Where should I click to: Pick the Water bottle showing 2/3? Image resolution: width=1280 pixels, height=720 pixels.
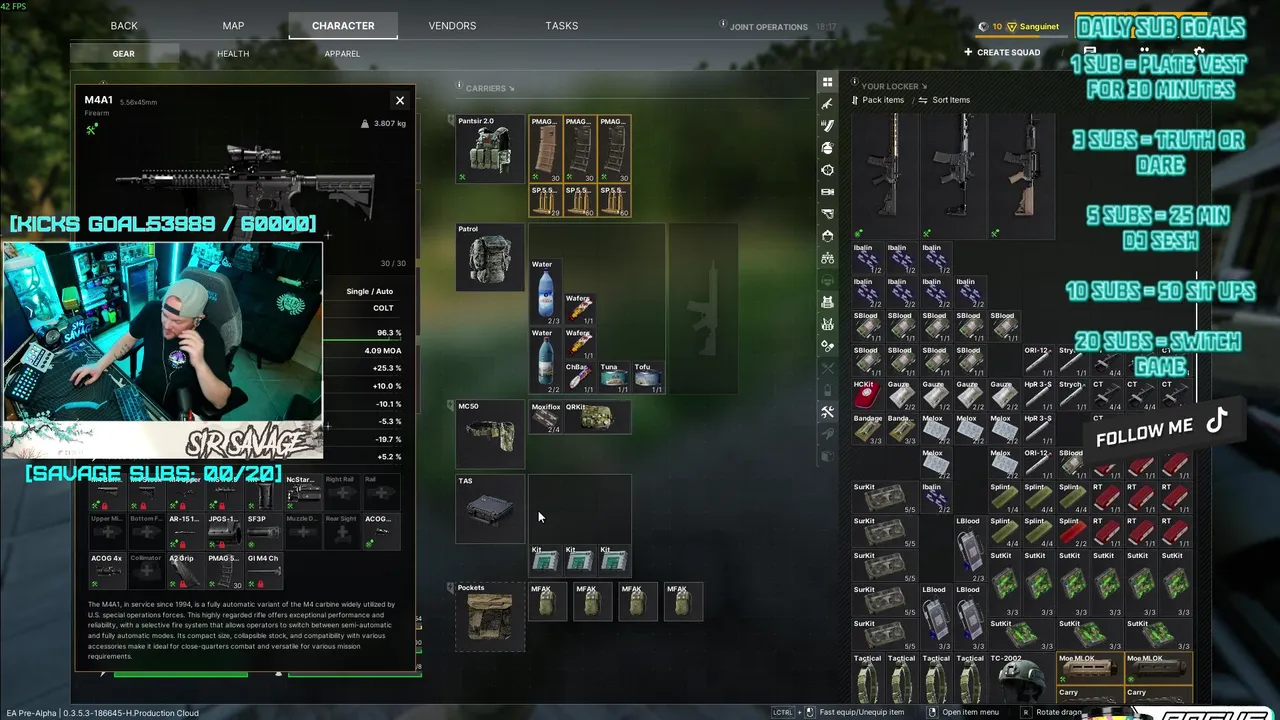(x=546, y=292)
